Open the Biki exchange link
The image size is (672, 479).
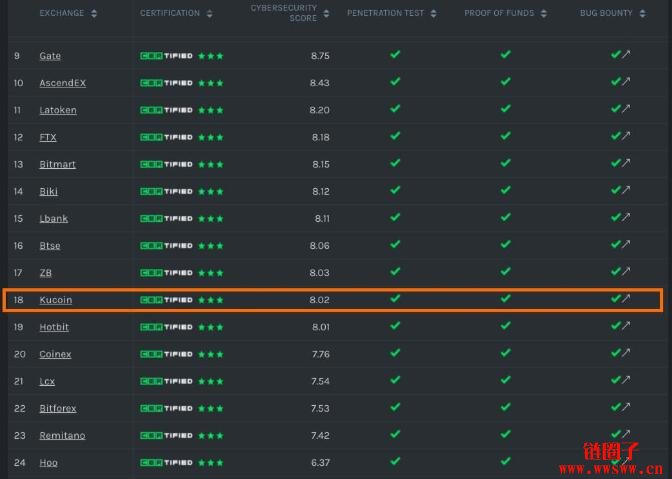pyautogui.click(x=48, y=192)
